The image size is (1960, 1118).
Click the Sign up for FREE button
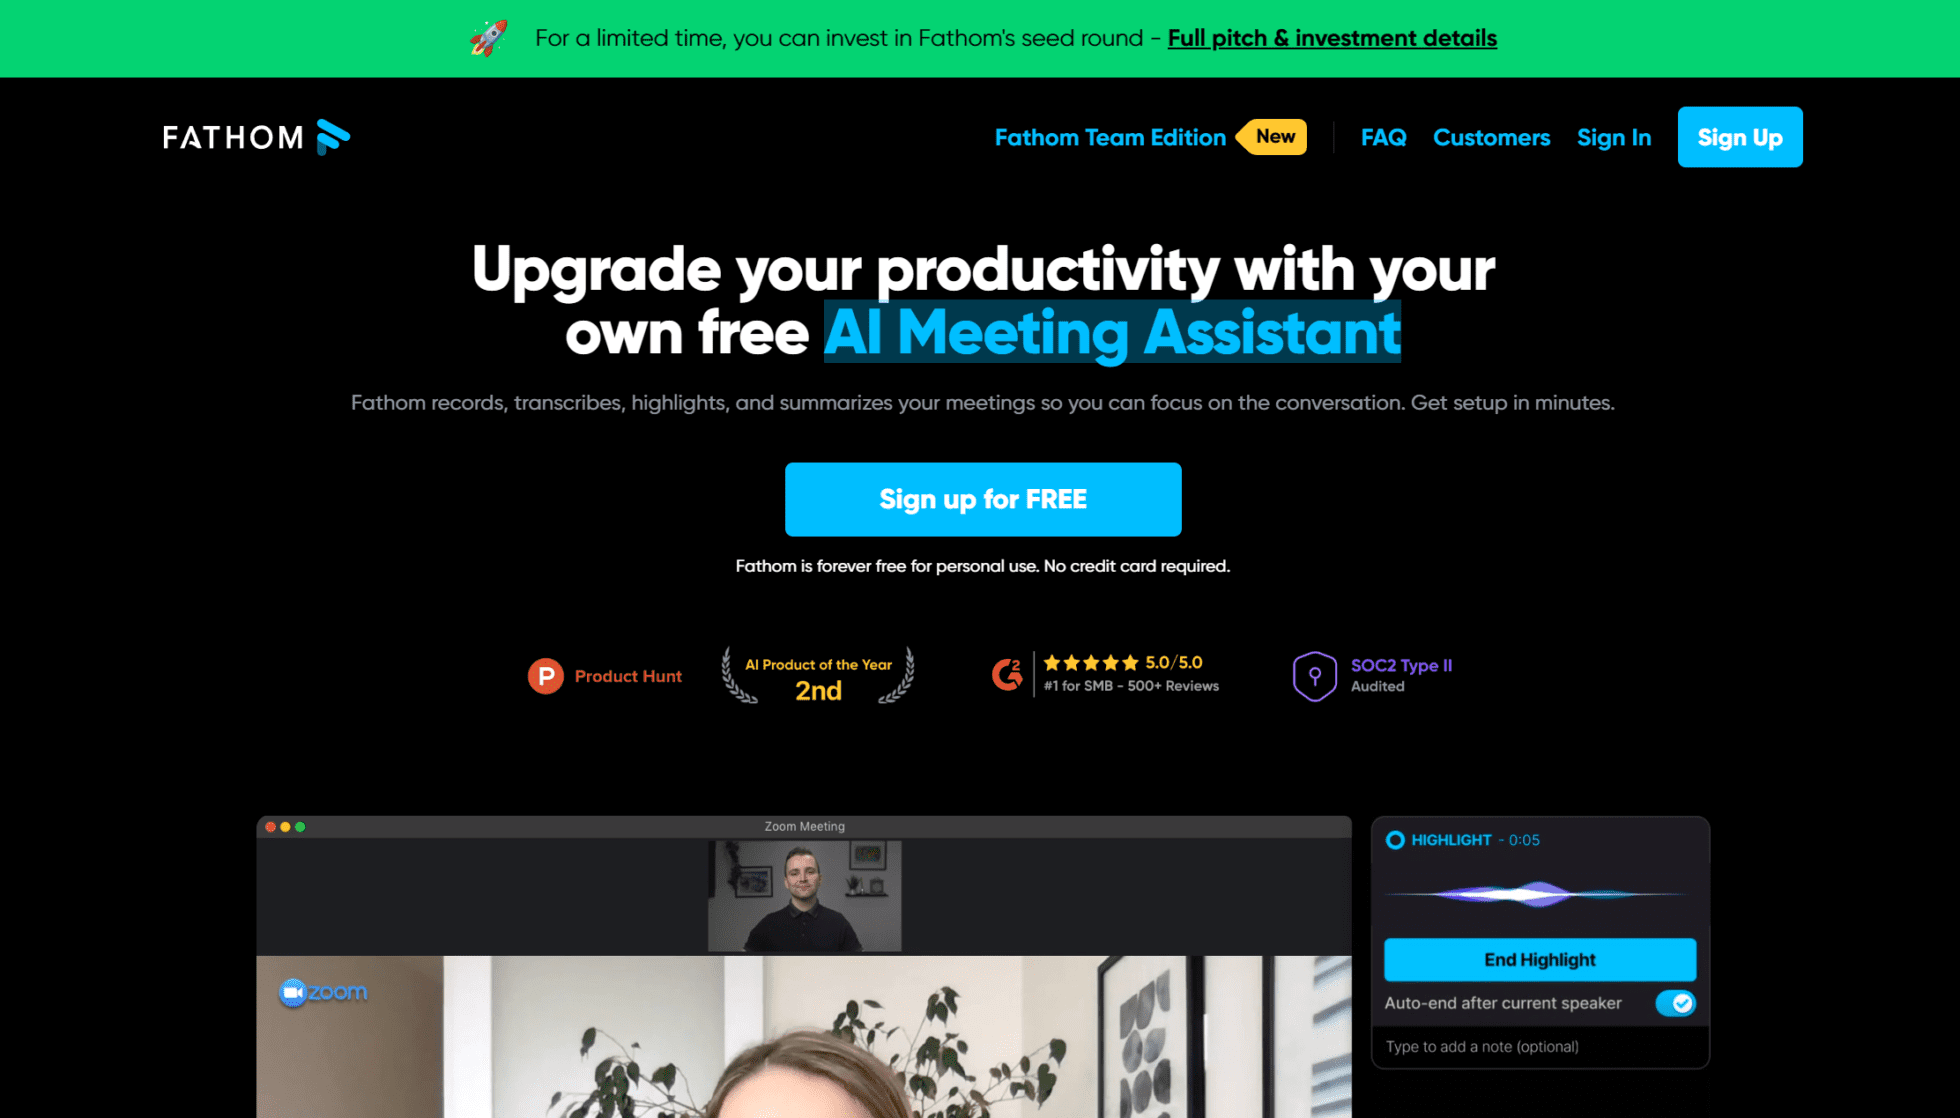click(983, 499)
